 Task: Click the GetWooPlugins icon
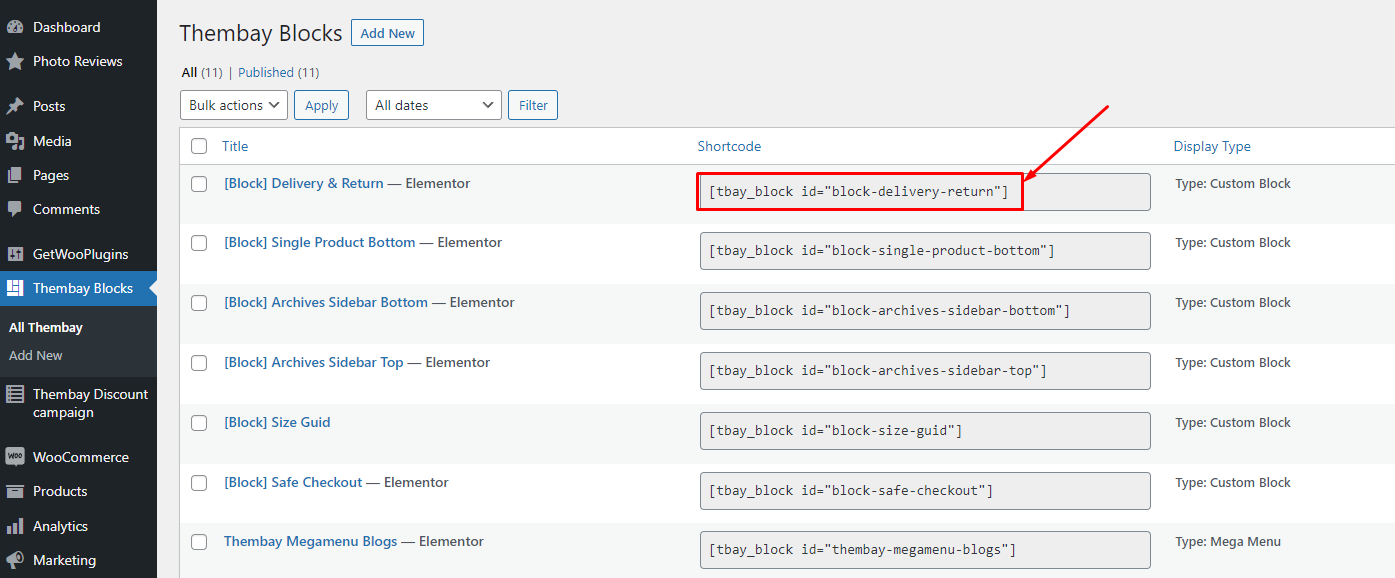pyautogui.click(x=15, y=254)
